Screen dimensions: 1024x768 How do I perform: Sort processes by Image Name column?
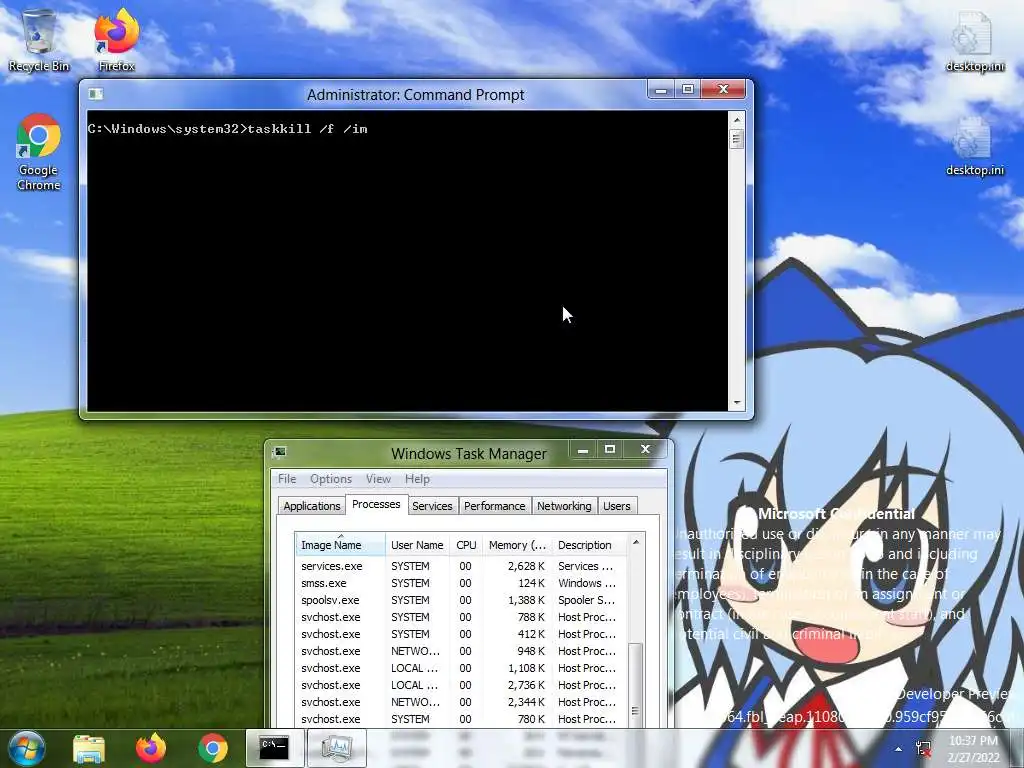pyautogui.click(x=340, y=545)
